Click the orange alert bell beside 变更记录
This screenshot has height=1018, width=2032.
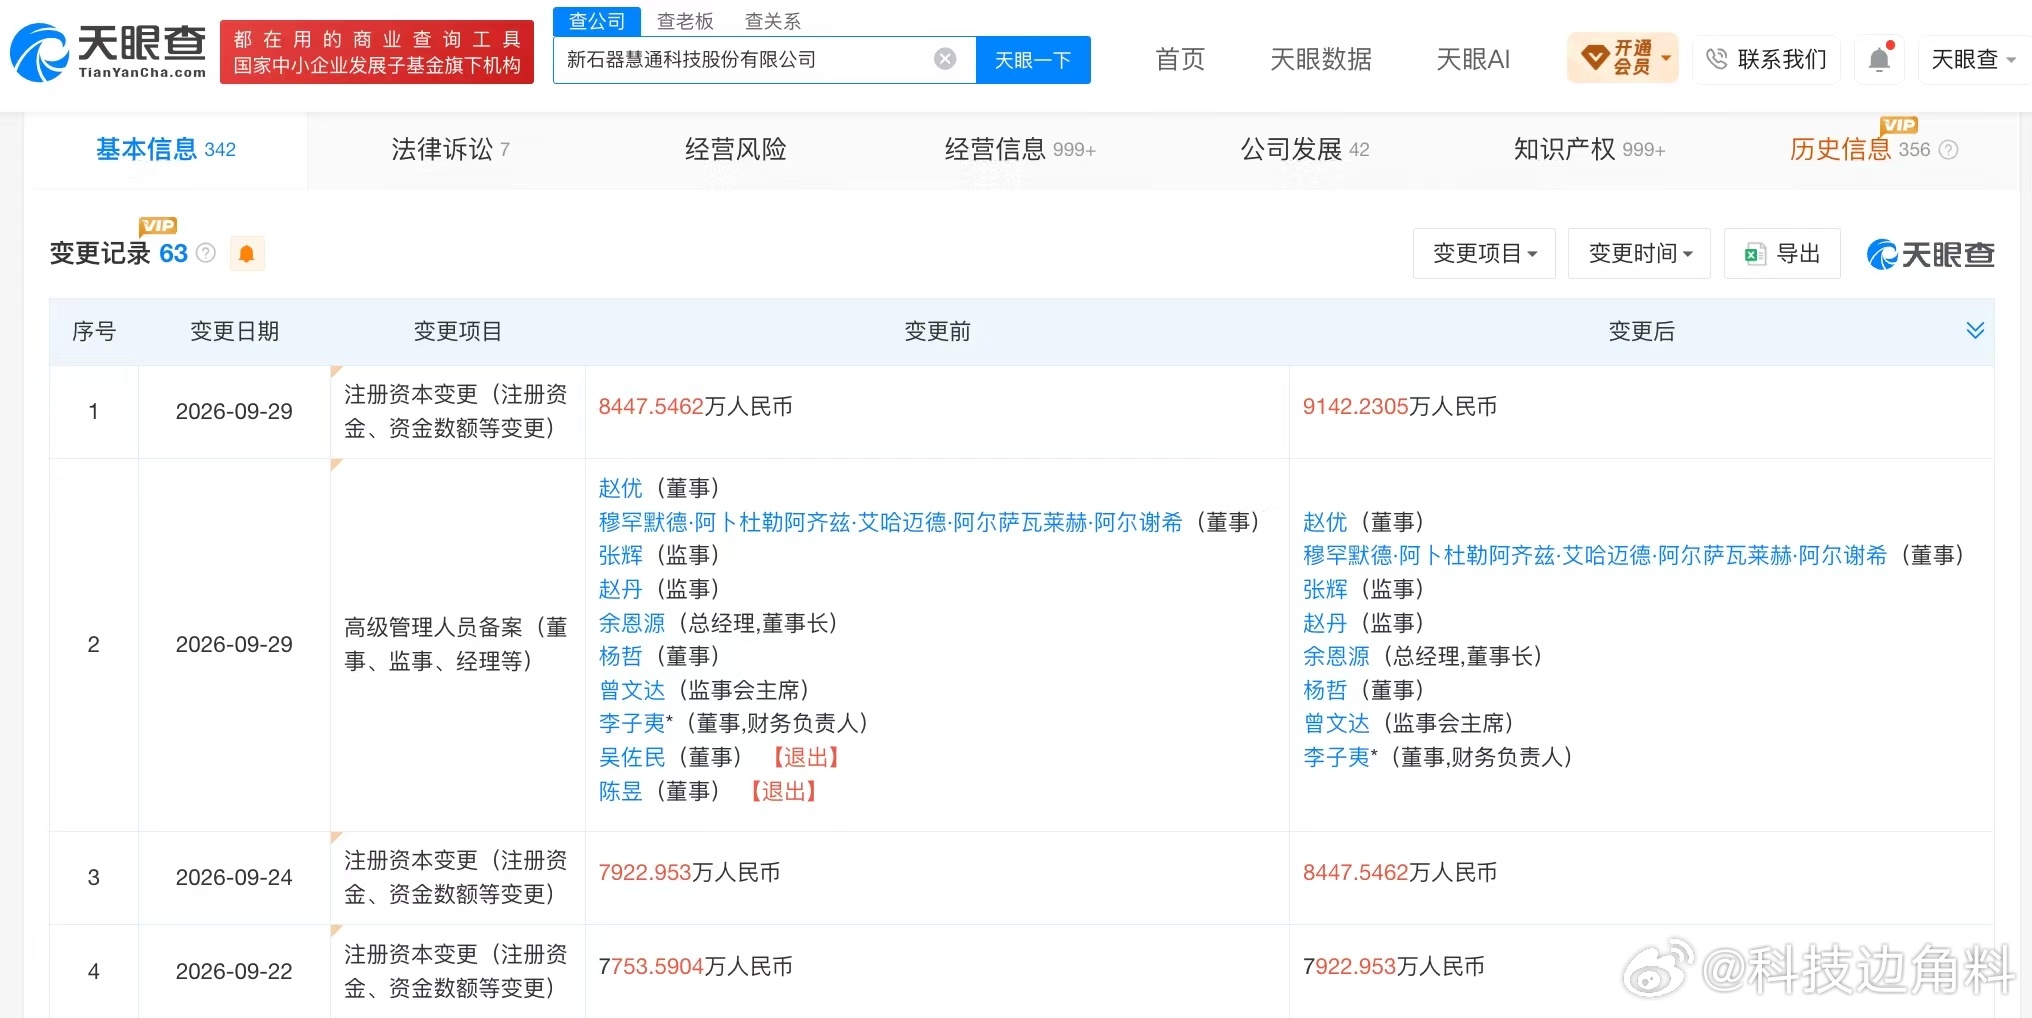(x=246, y=254)
